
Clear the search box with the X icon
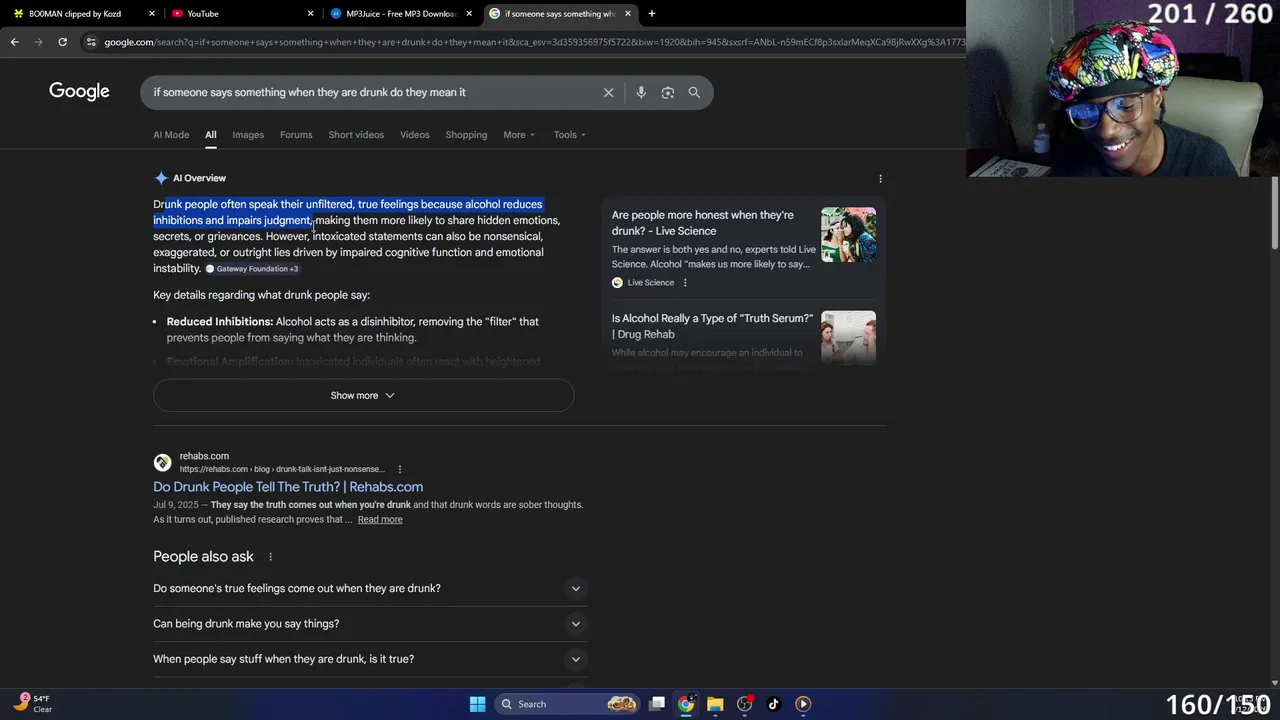(x=608, y=92)
